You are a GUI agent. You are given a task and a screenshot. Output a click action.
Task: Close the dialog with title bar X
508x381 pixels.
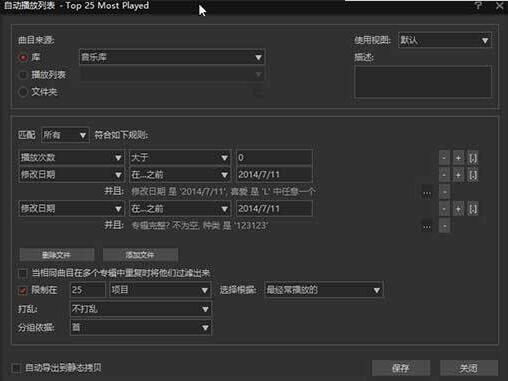pyautogui.click(x=500, y=6)
